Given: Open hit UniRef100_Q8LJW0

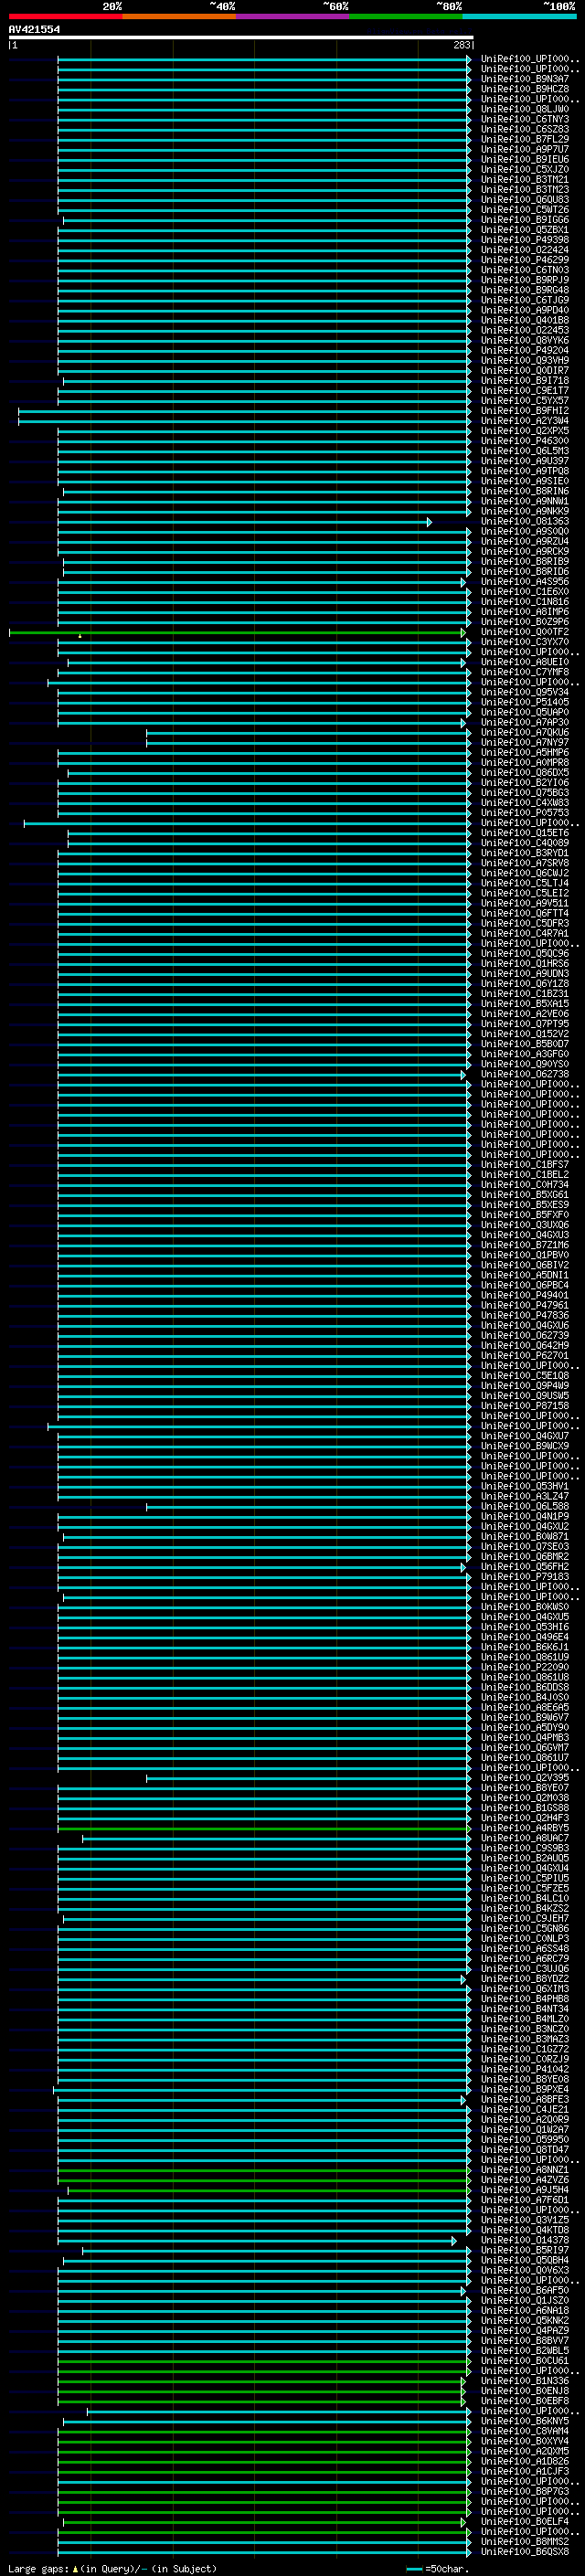Looking at the screenshot, I should 525,109.
